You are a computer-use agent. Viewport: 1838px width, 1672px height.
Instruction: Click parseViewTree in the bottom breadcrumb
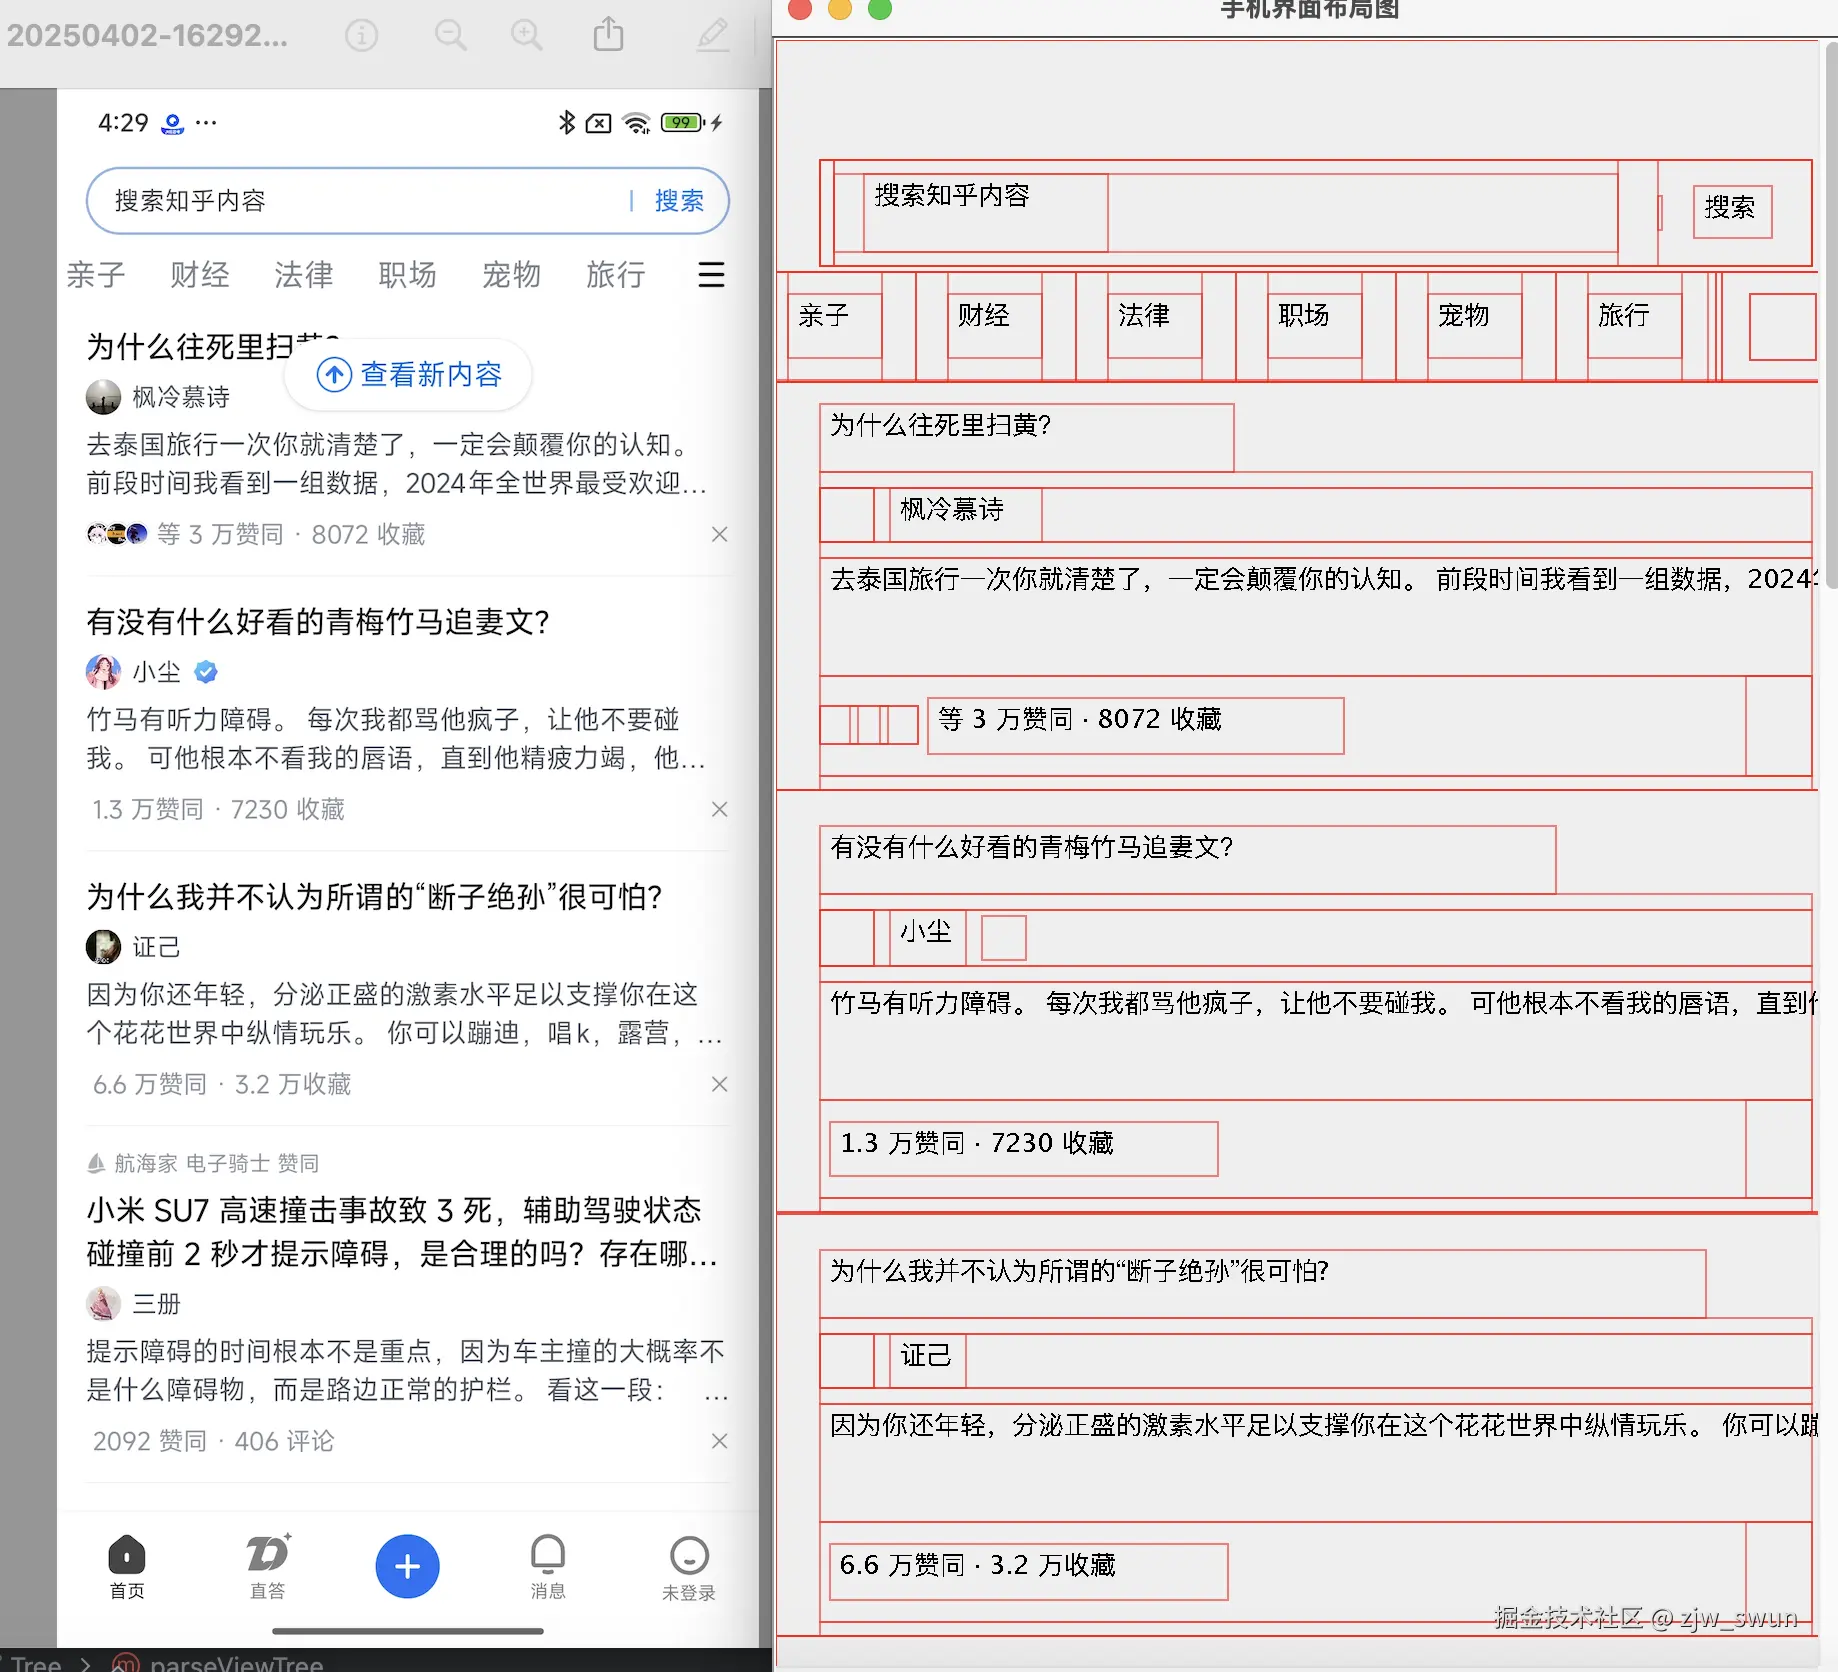[236, 1663]
